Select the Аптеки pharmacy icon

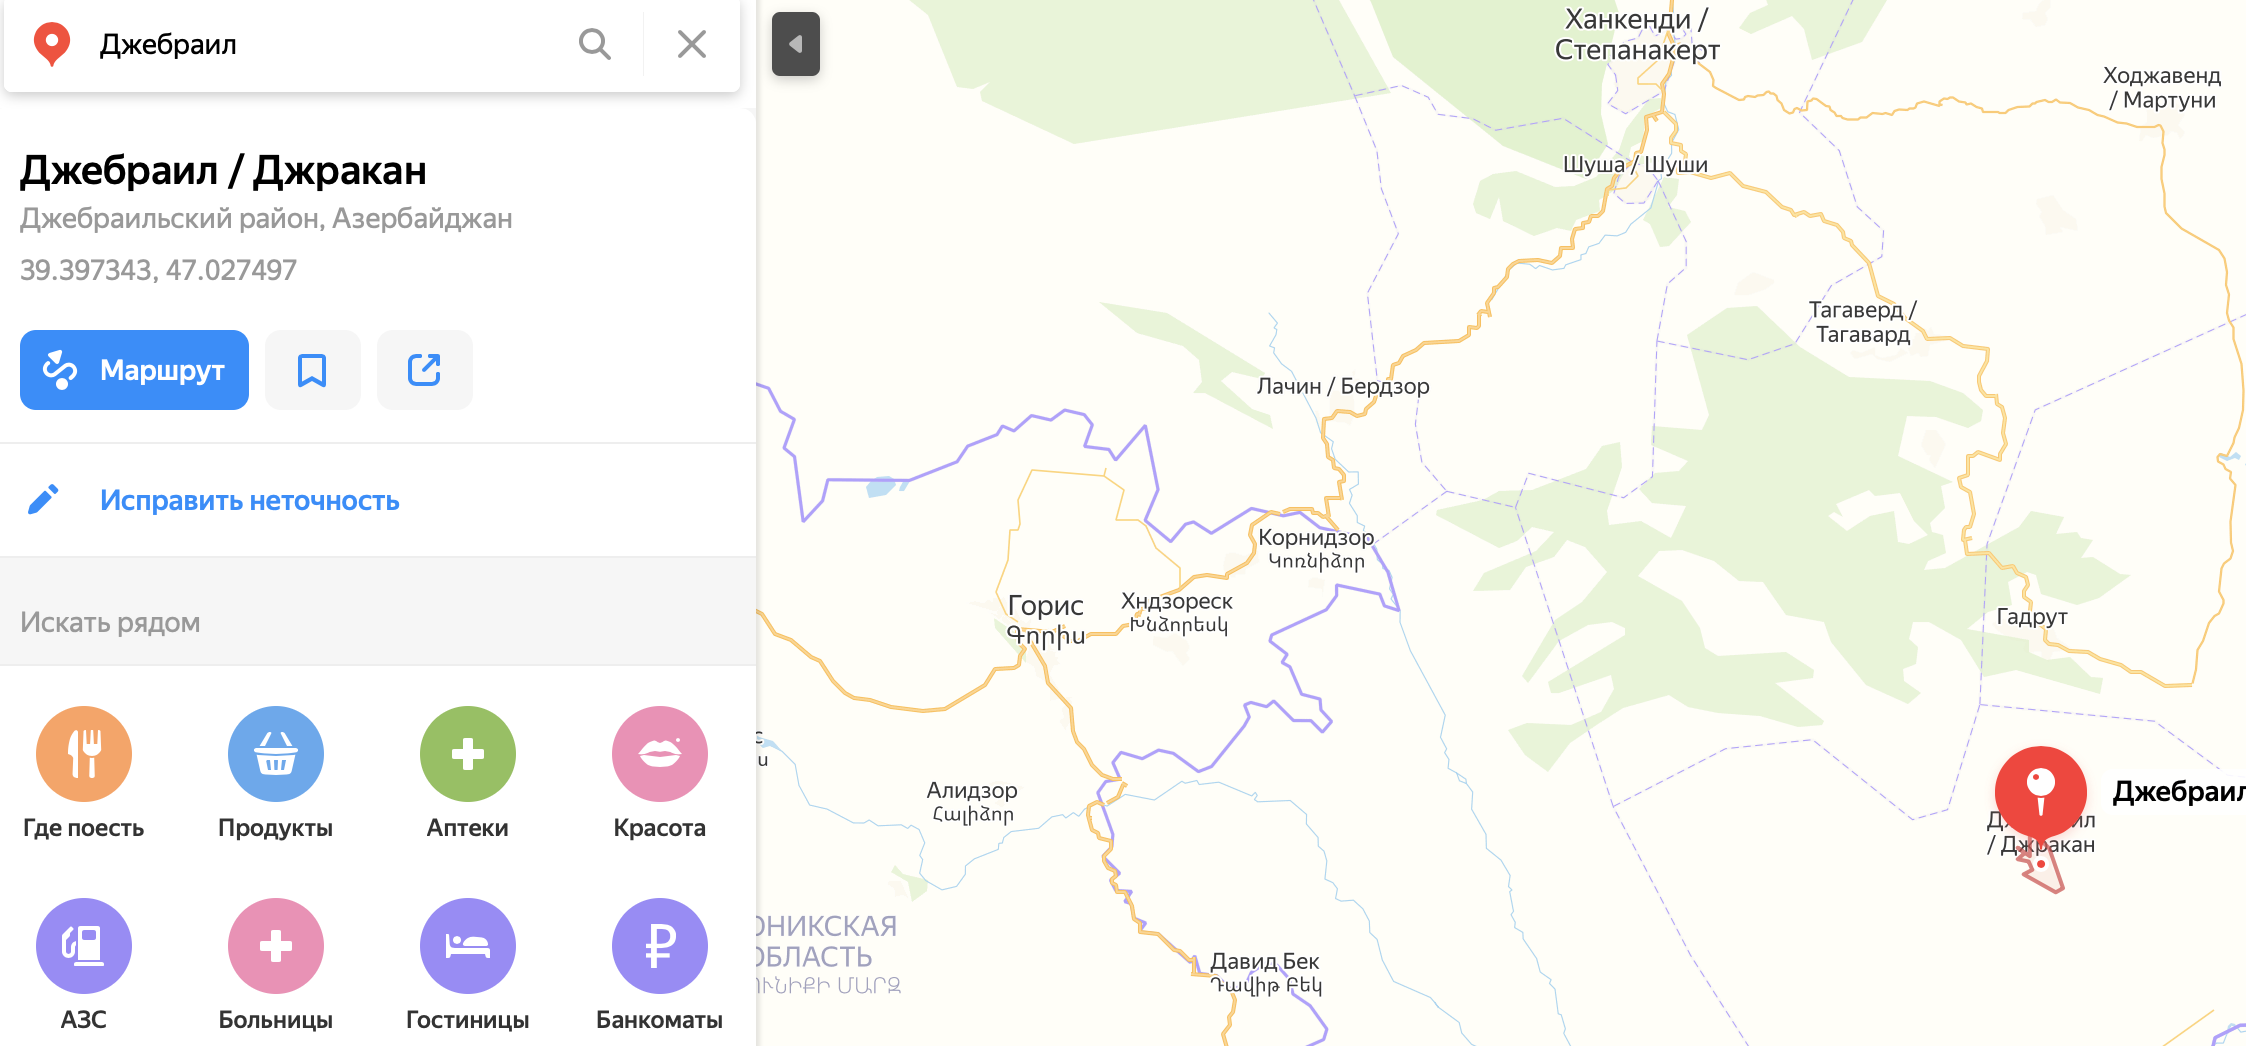[x=468, y=754]
